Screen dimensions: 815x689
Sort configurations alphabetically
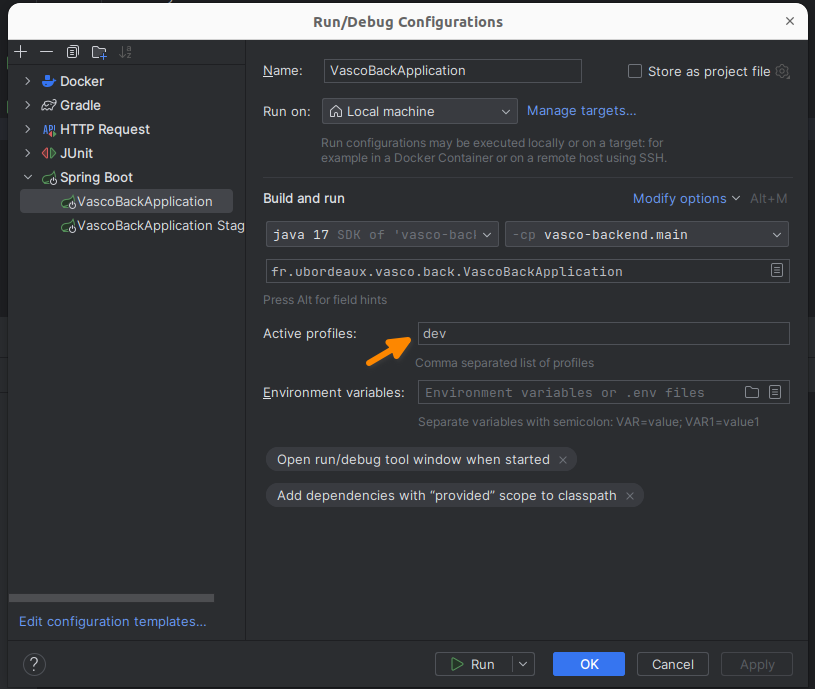point(124,51)
